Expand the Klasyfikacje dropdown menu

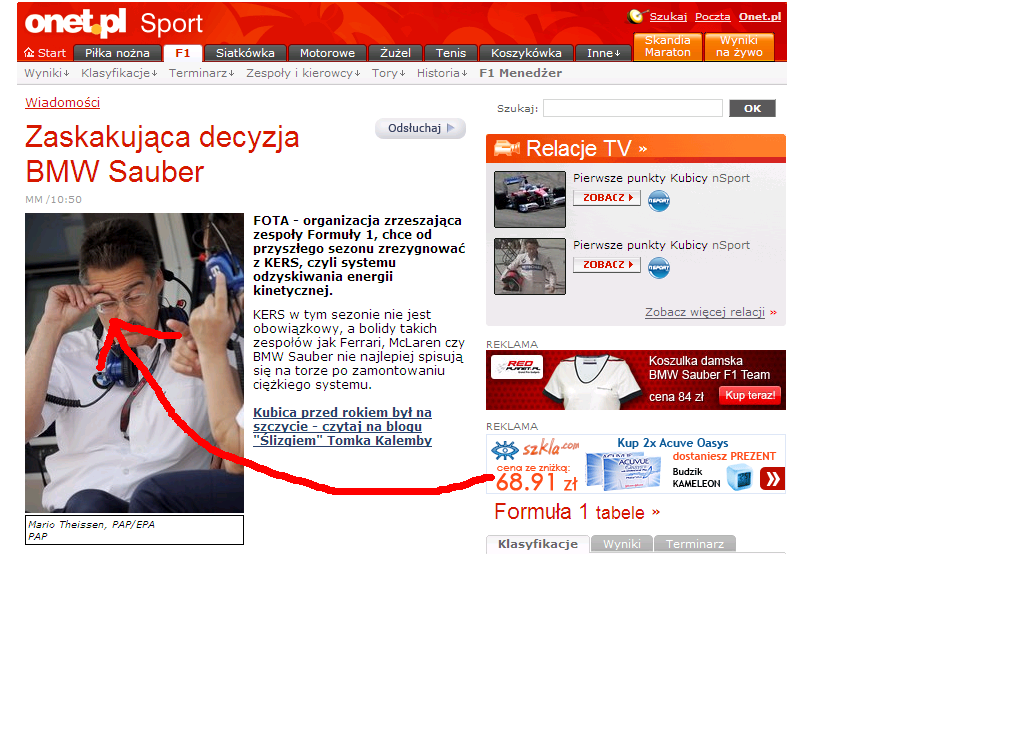pos(119,73)
